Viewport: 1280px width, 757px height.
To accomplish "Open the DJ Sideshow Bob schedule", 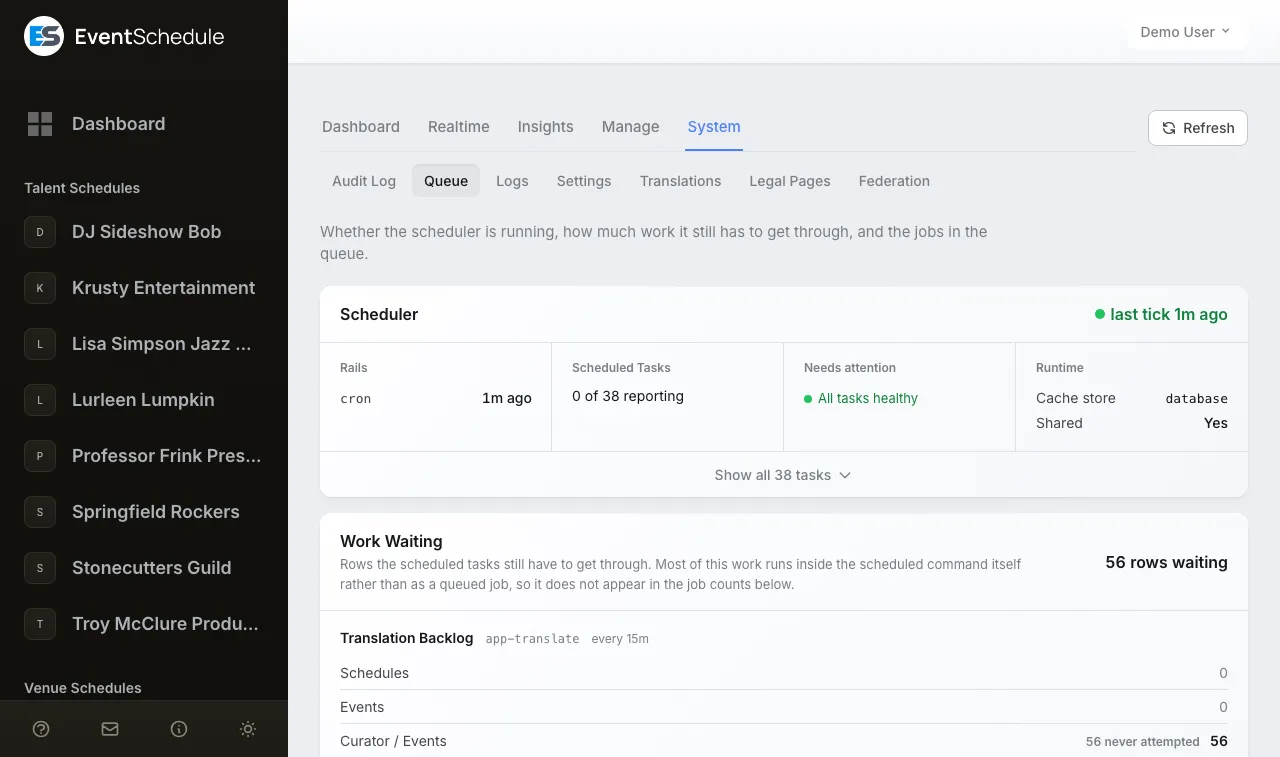I will (147, 232).
